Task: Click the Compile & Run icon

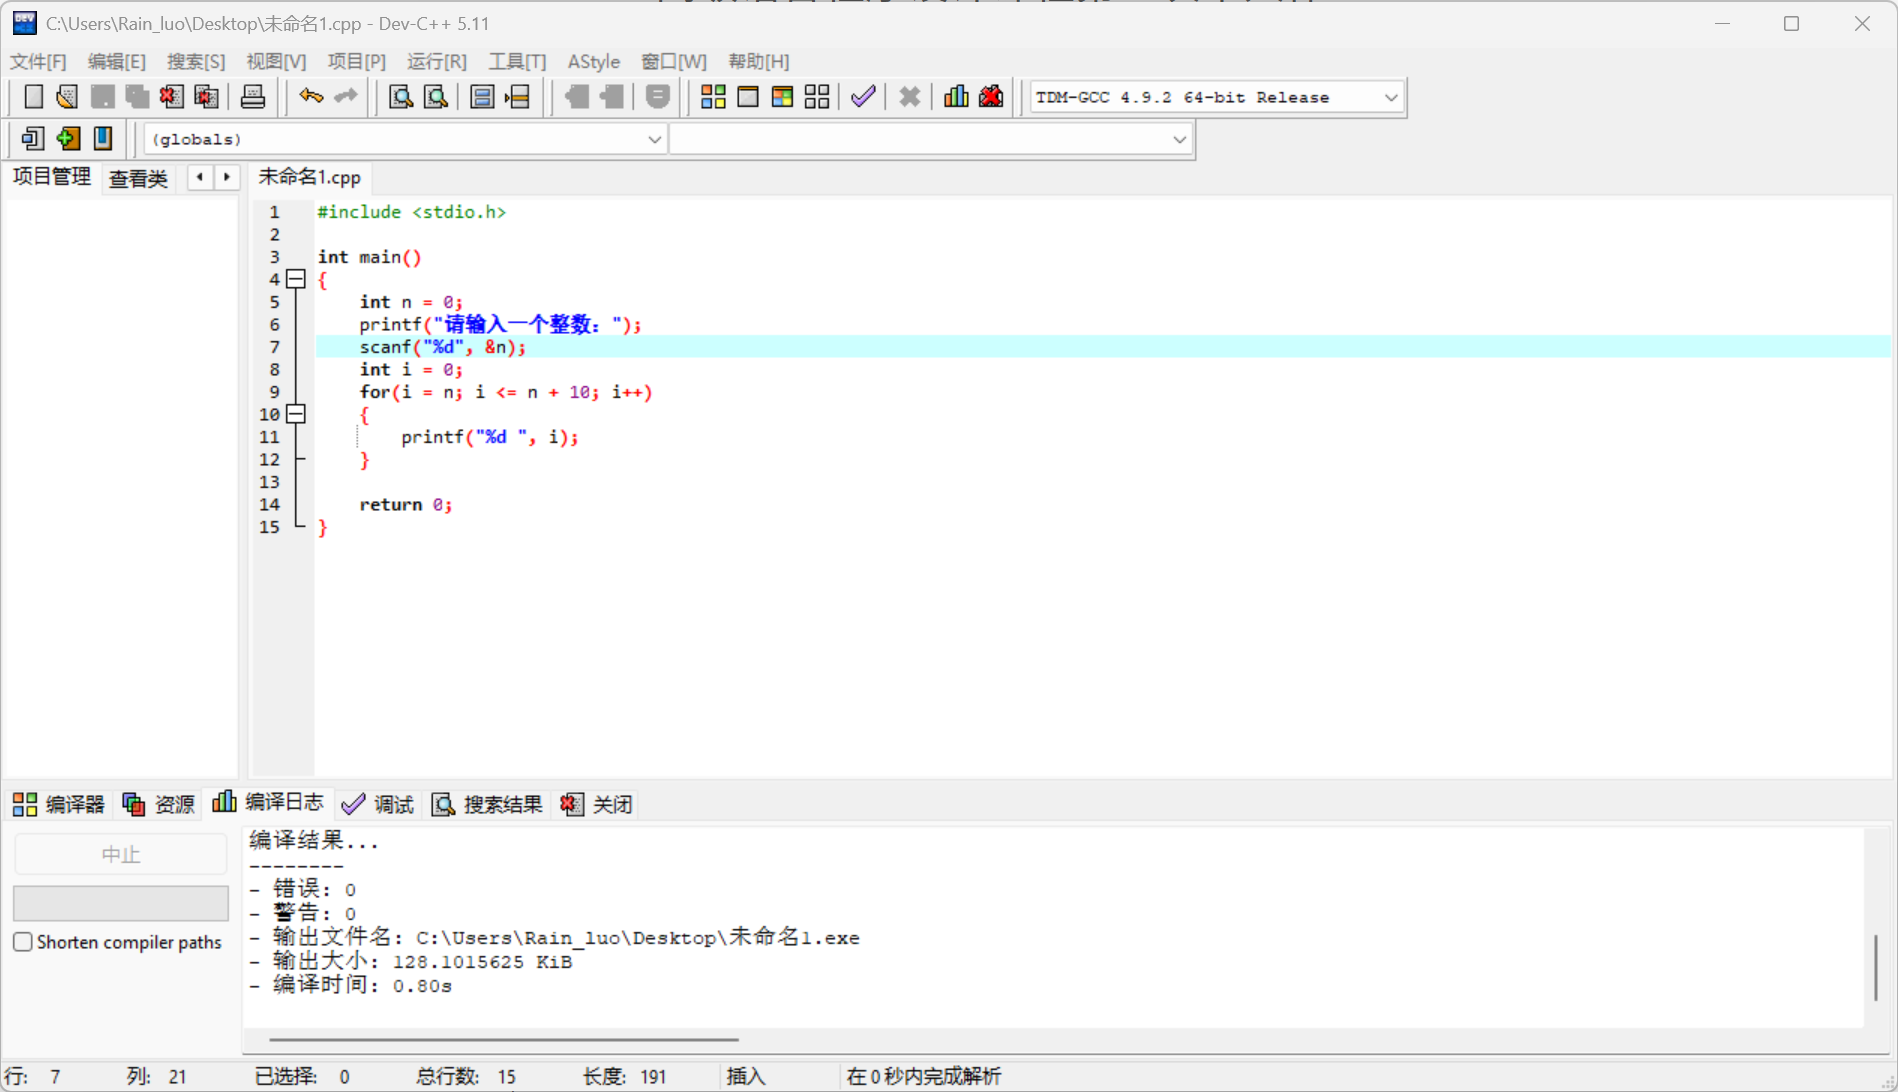Action: 782,97
